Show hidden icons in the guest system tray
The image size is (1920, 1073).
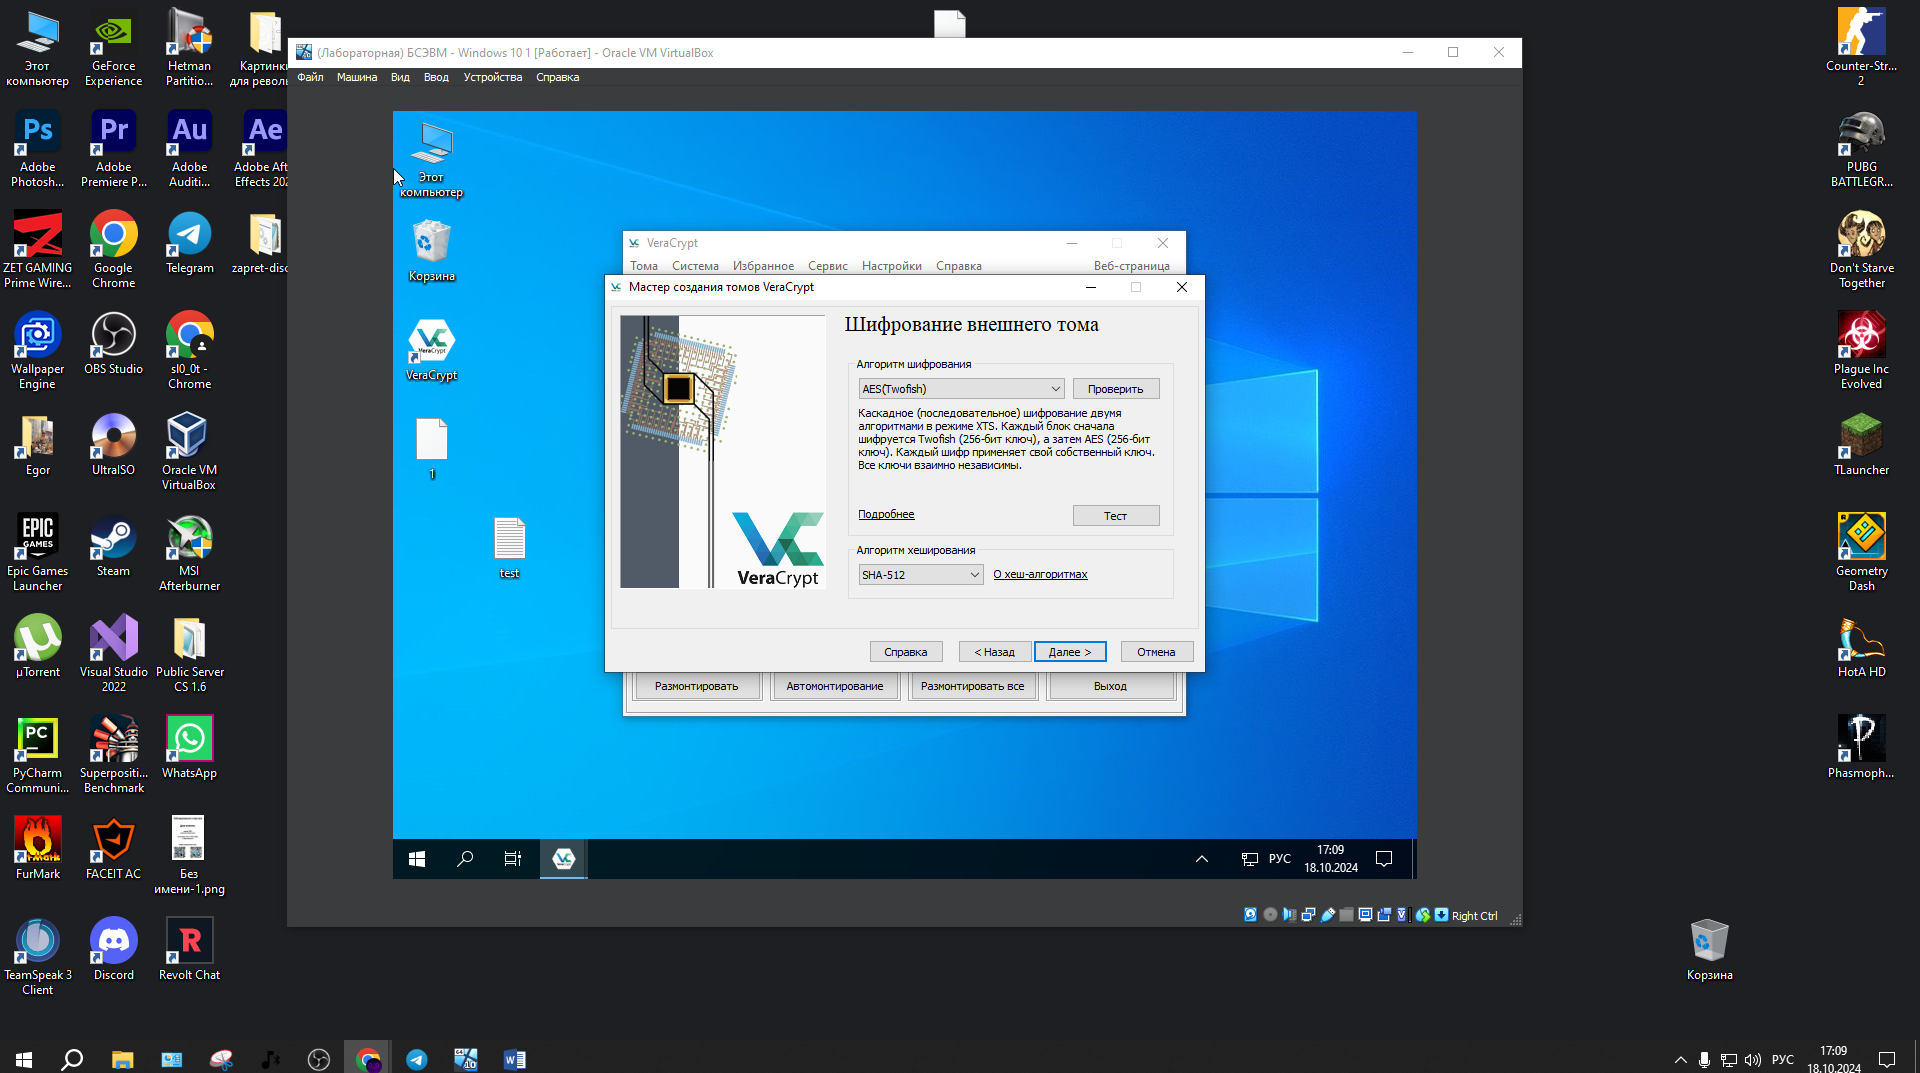1202,859
